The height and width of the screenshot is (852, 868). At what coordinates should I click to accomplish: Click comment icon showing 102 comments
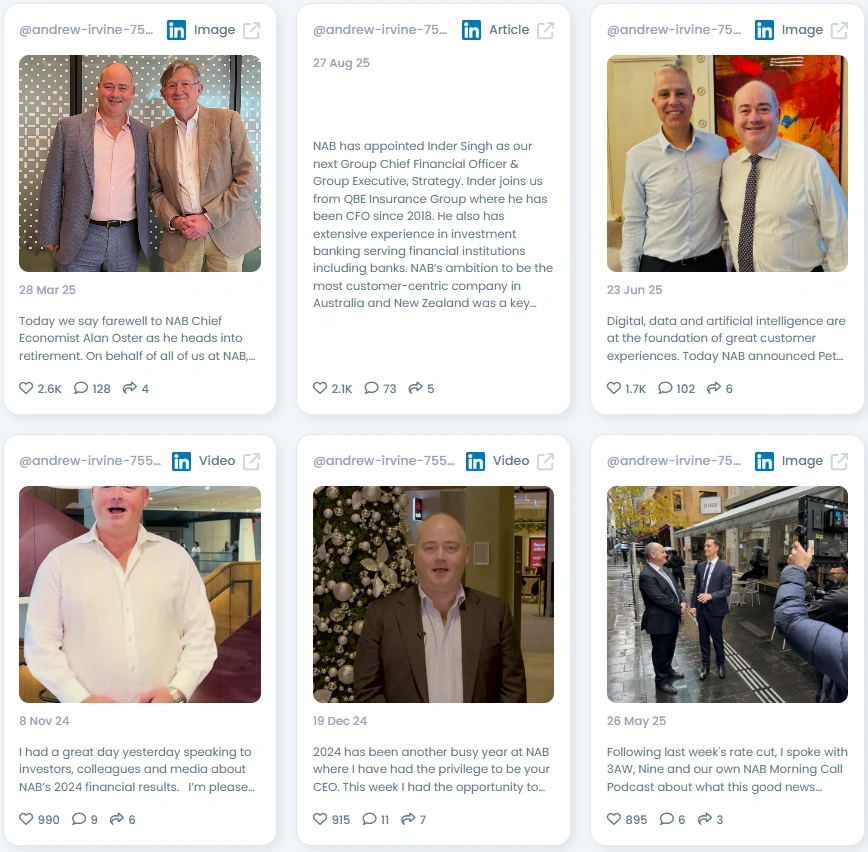click(665, 388)
